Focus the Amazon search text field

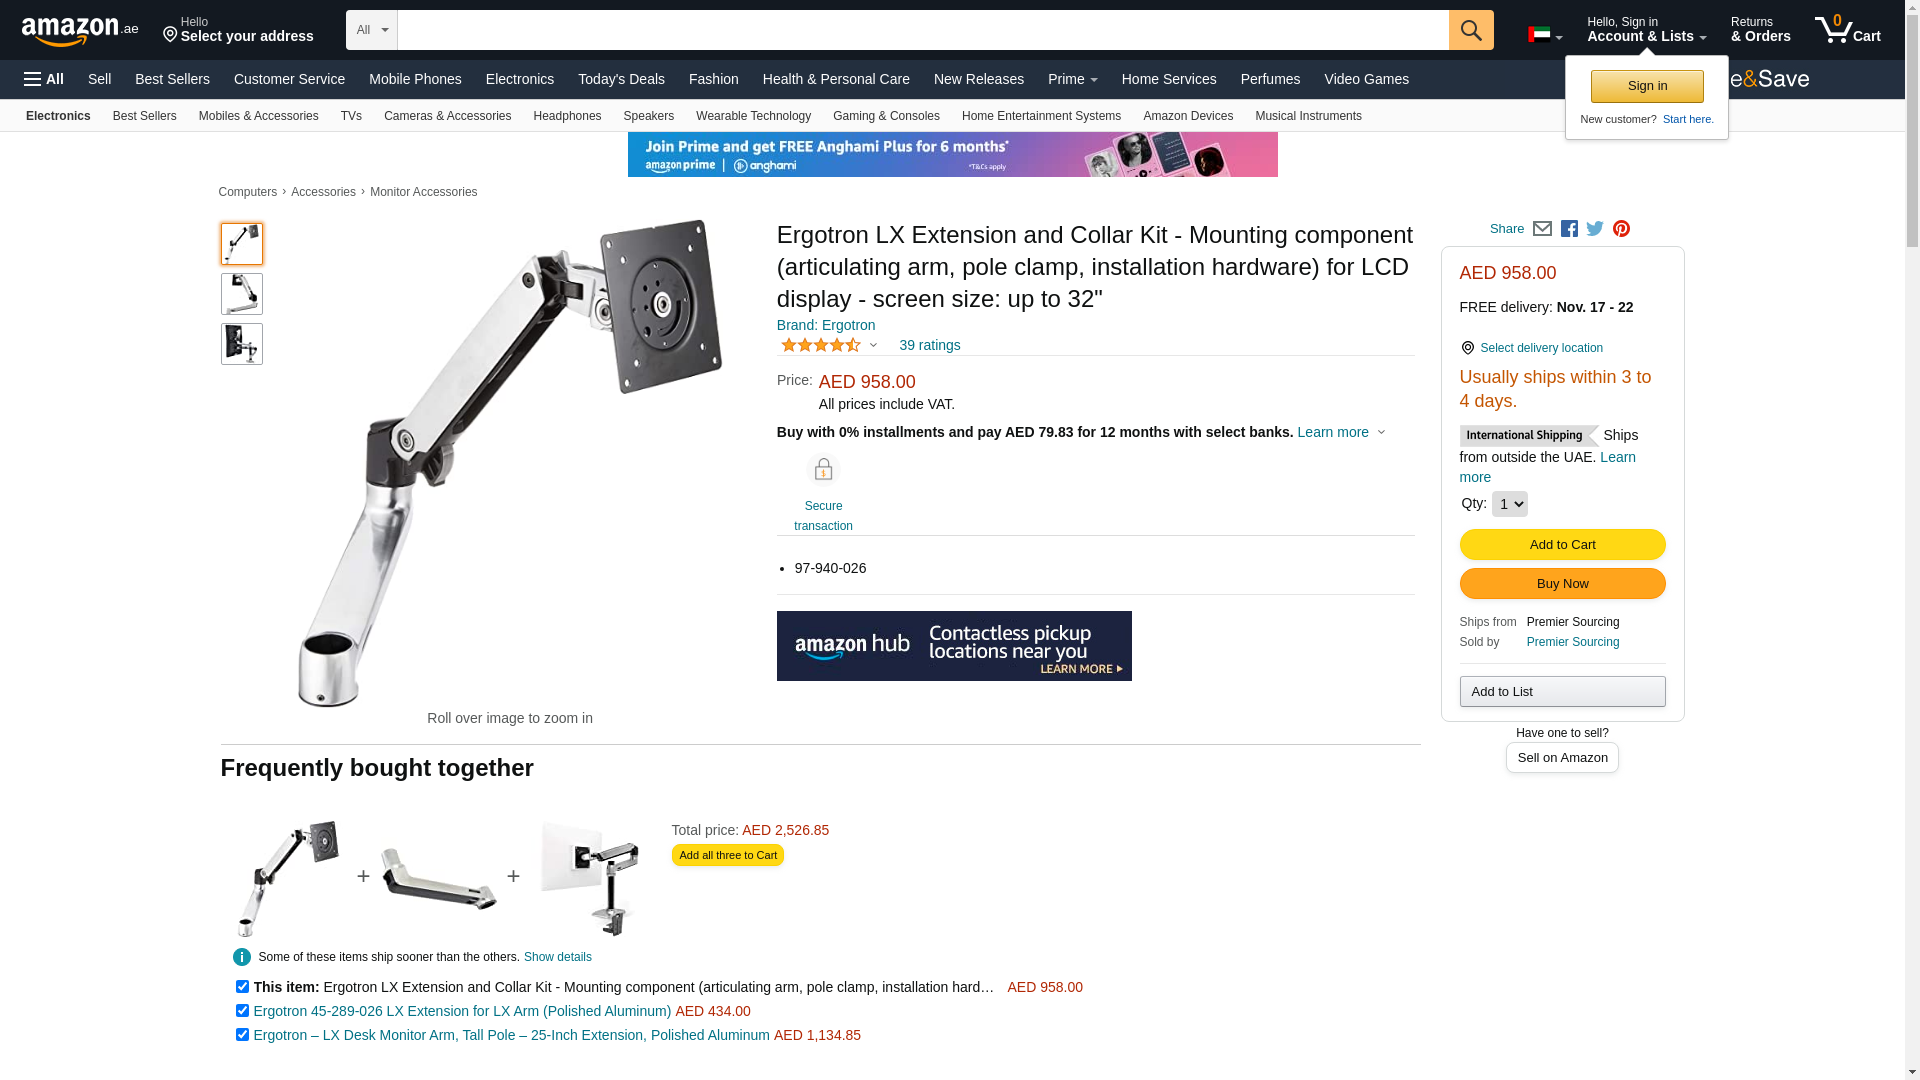pos(923,30)
